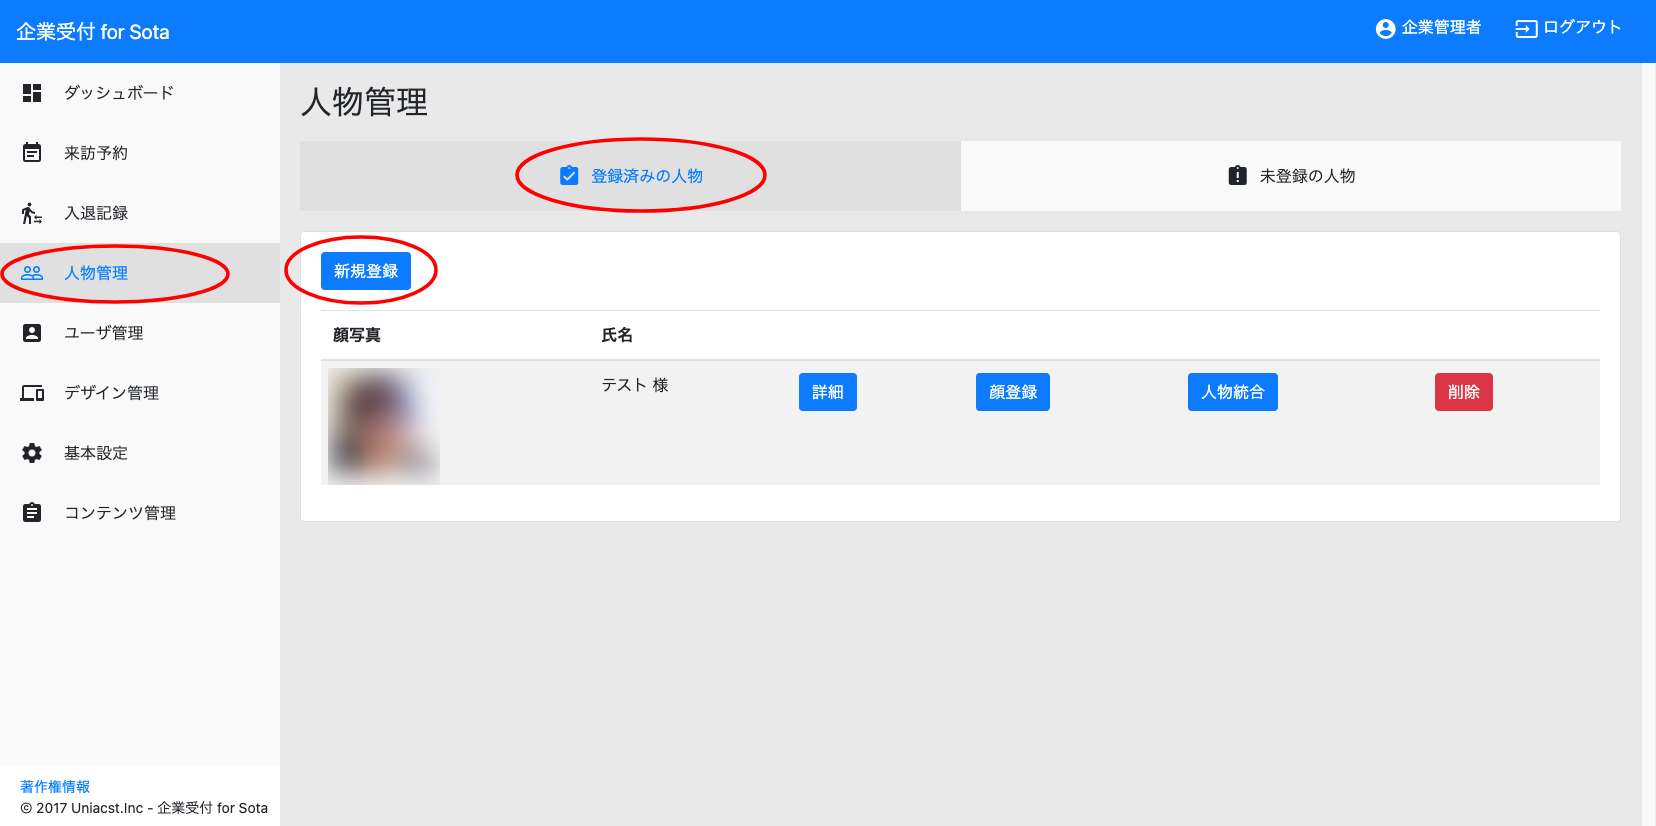Click the 氏名 column header
This screenshot has height=826, width=1656.
click(617, 335)
